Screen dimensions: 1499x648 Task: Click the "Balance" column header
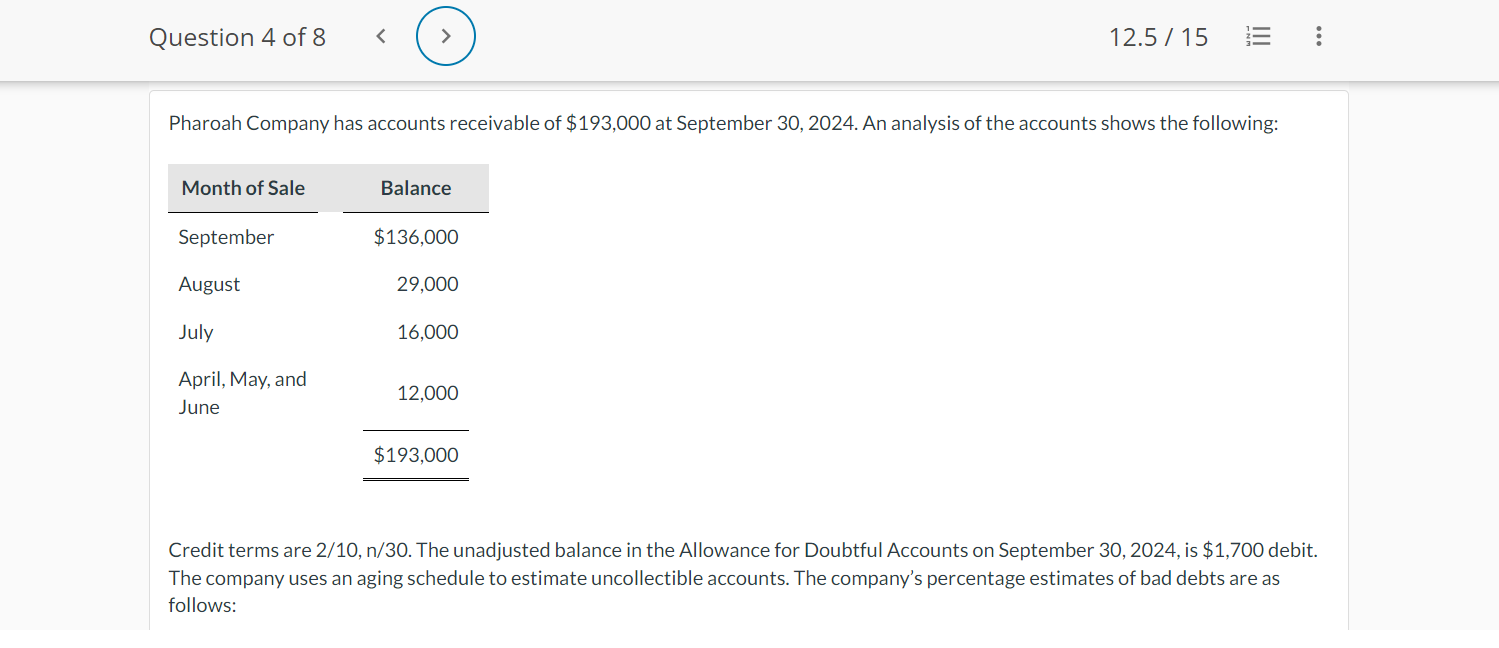[416, 188]
